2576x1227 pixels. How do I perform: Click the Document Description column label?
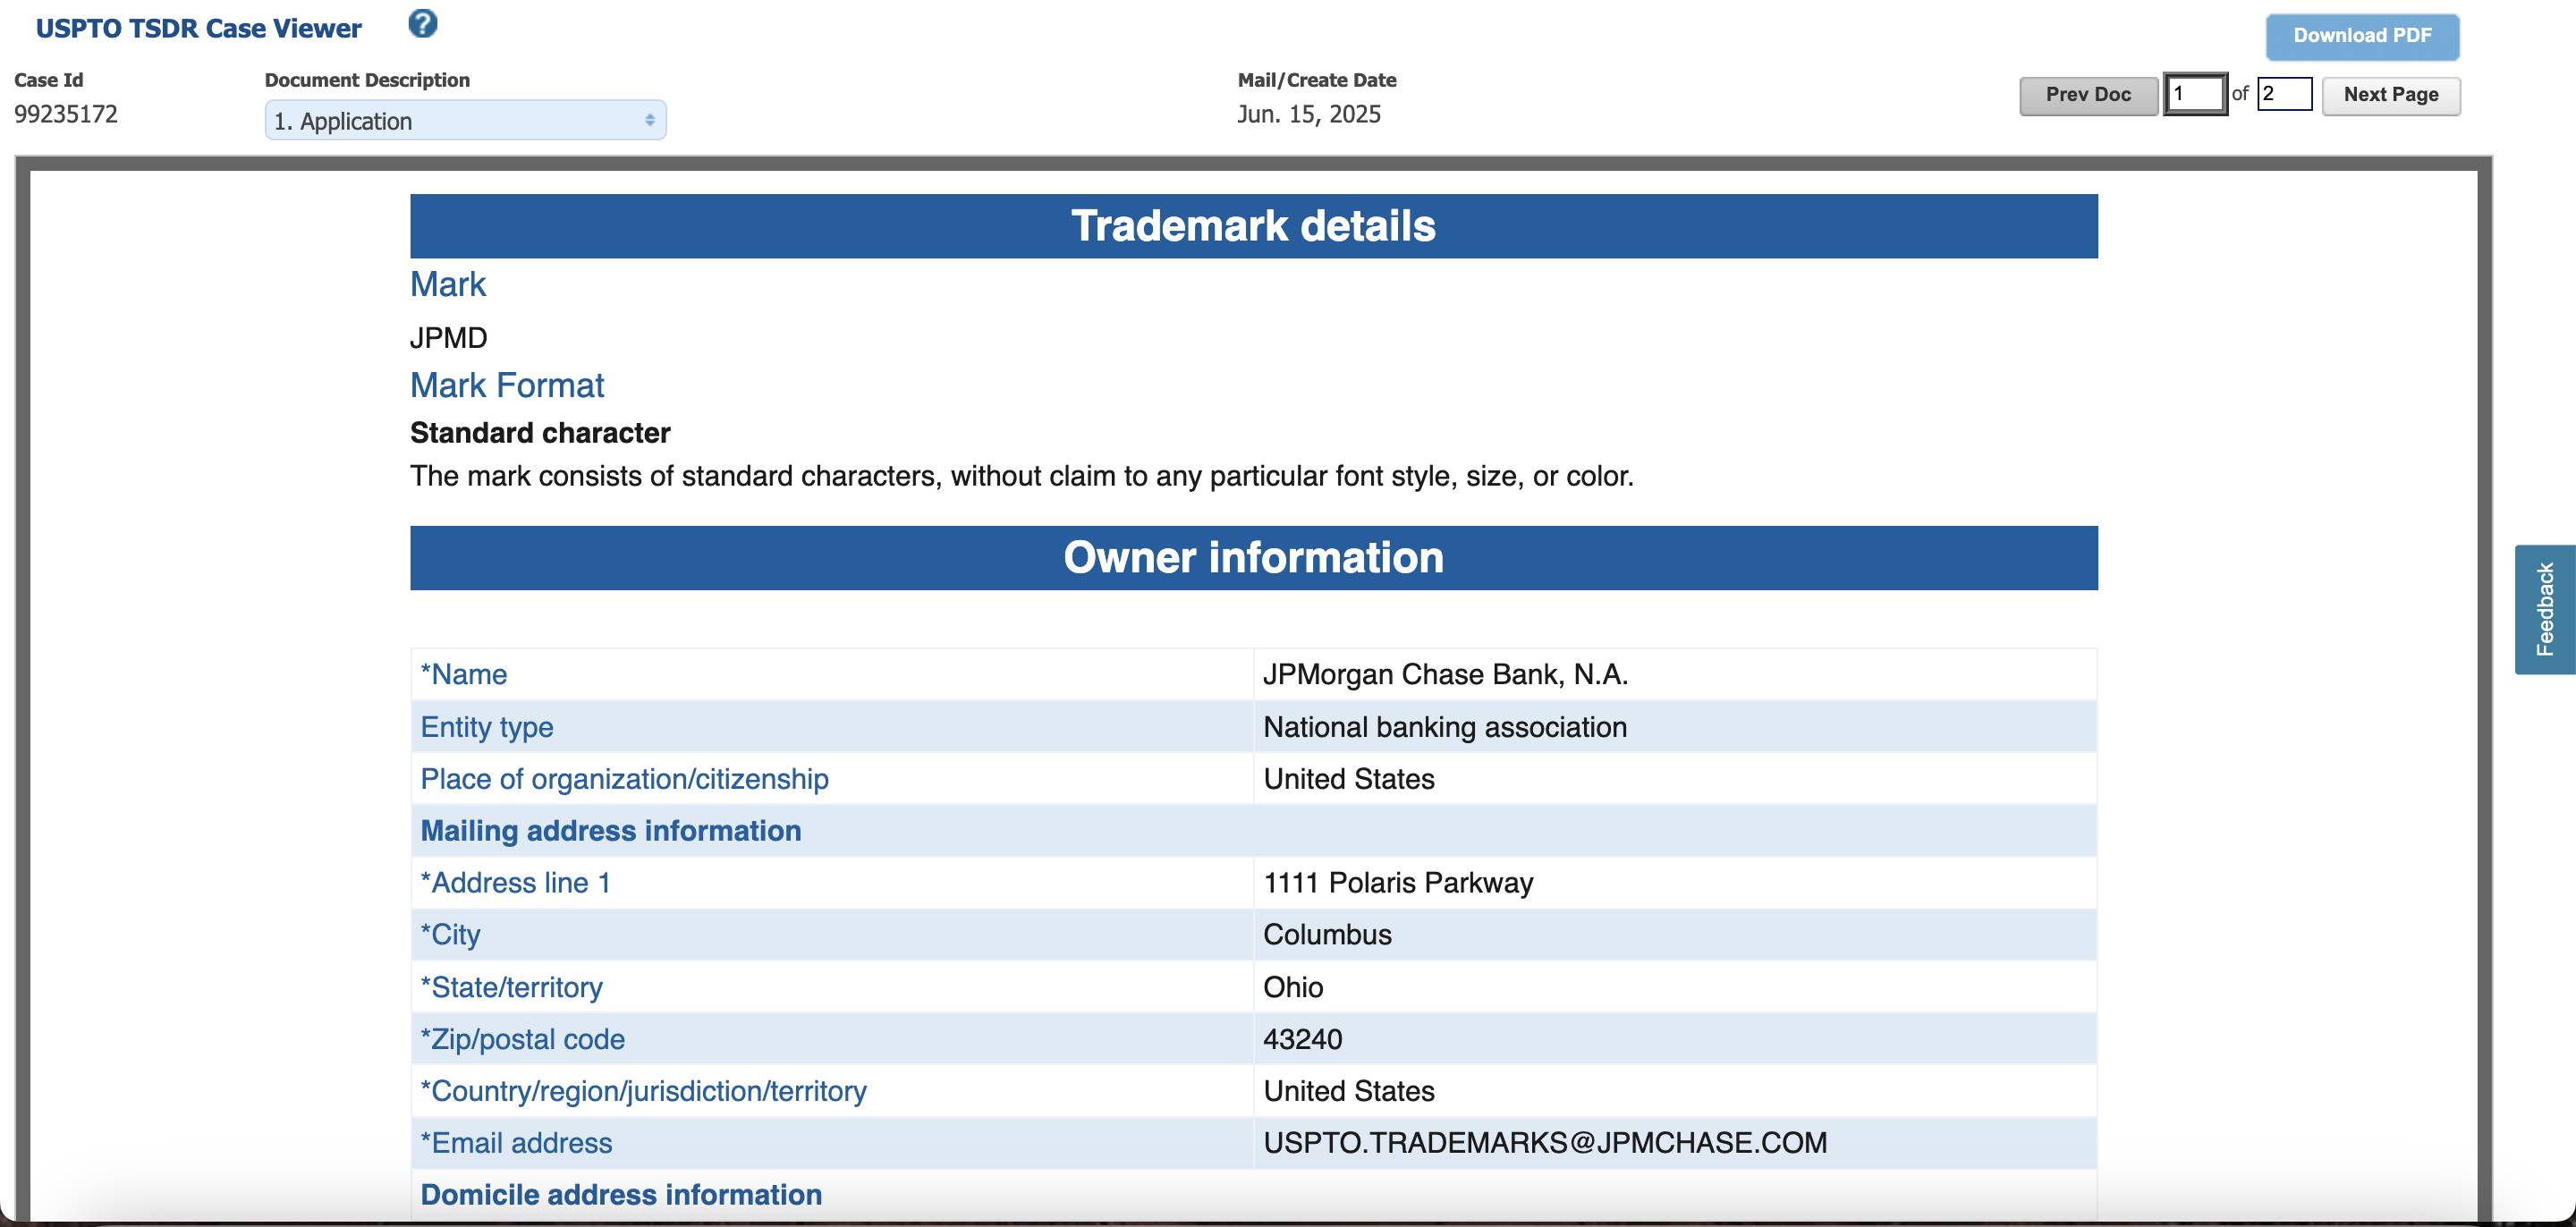pos(367,80)
